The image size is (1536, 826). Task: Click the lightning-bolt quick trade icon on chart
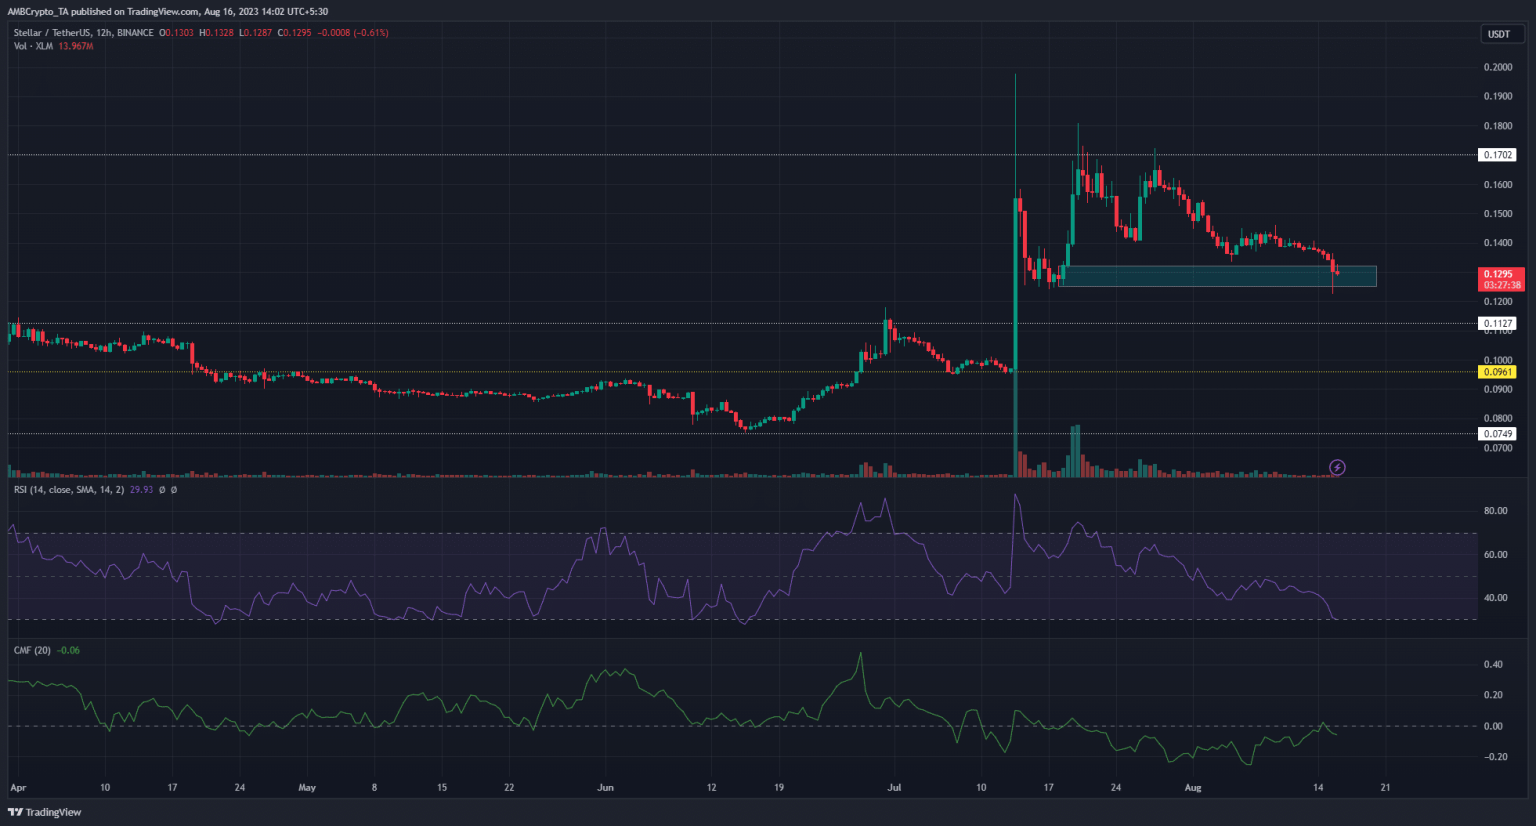click(1337, 467)
